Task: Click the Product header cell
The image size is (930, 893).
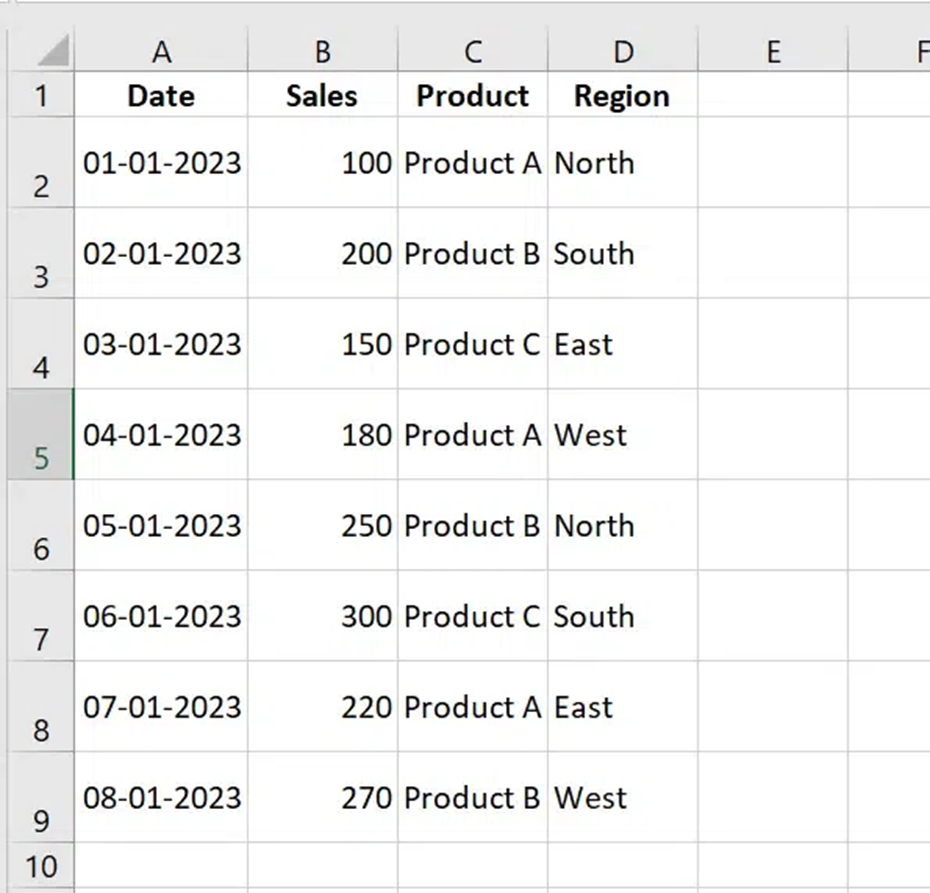Action: pos(473,94)
